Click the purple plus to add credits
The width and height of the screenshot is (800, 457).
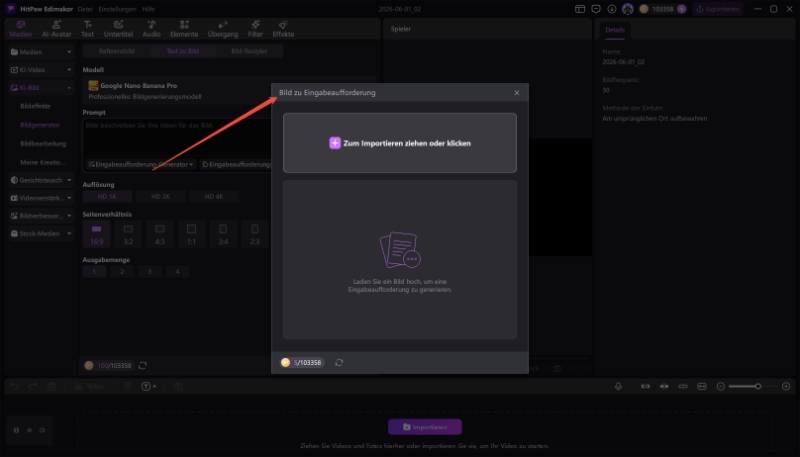point(682,9)
